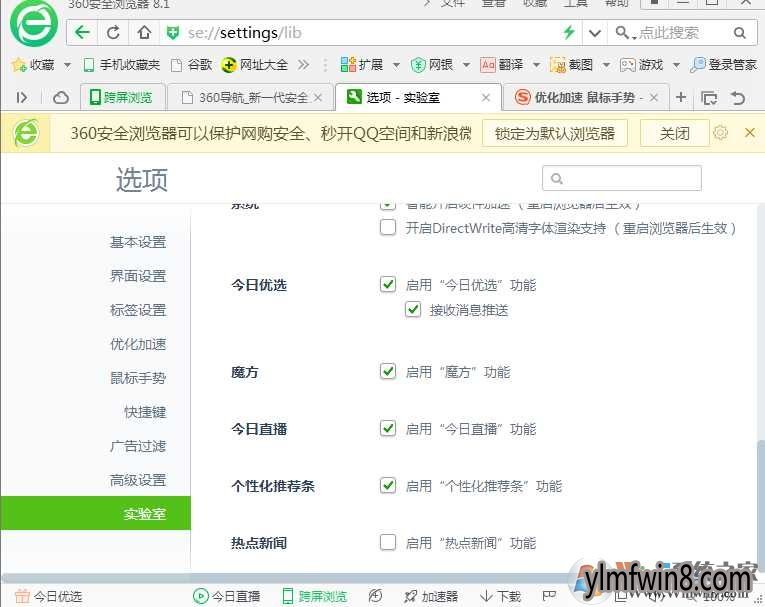Show more bookmarks with » chevron
This screenshot has height=607, width=765.
[303, 64]
